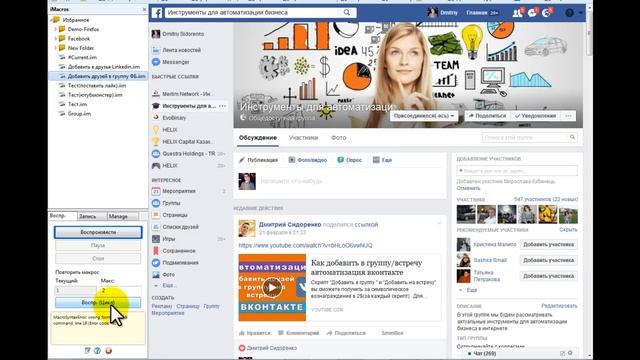Click Уведомления button on cover

click(536, 116)
